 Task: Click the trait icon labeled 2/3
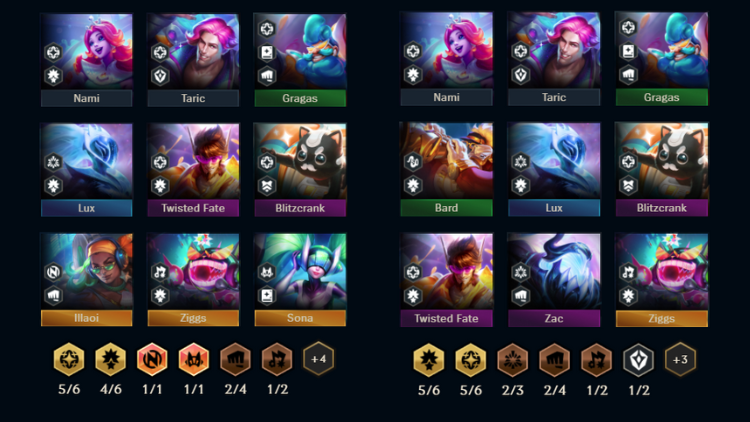click(x=512, y=360)
